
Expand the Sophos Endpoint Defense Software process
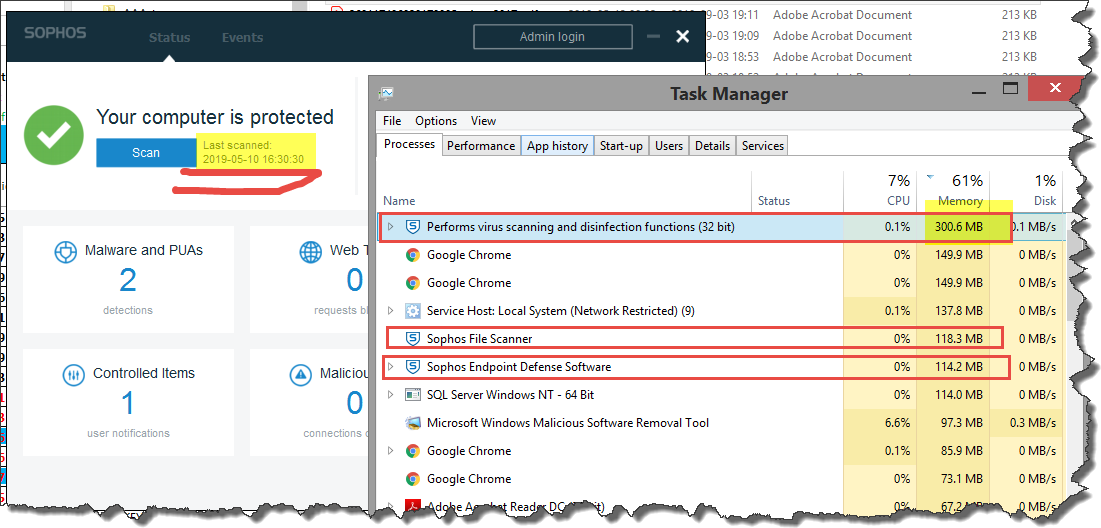click(391, 367)
